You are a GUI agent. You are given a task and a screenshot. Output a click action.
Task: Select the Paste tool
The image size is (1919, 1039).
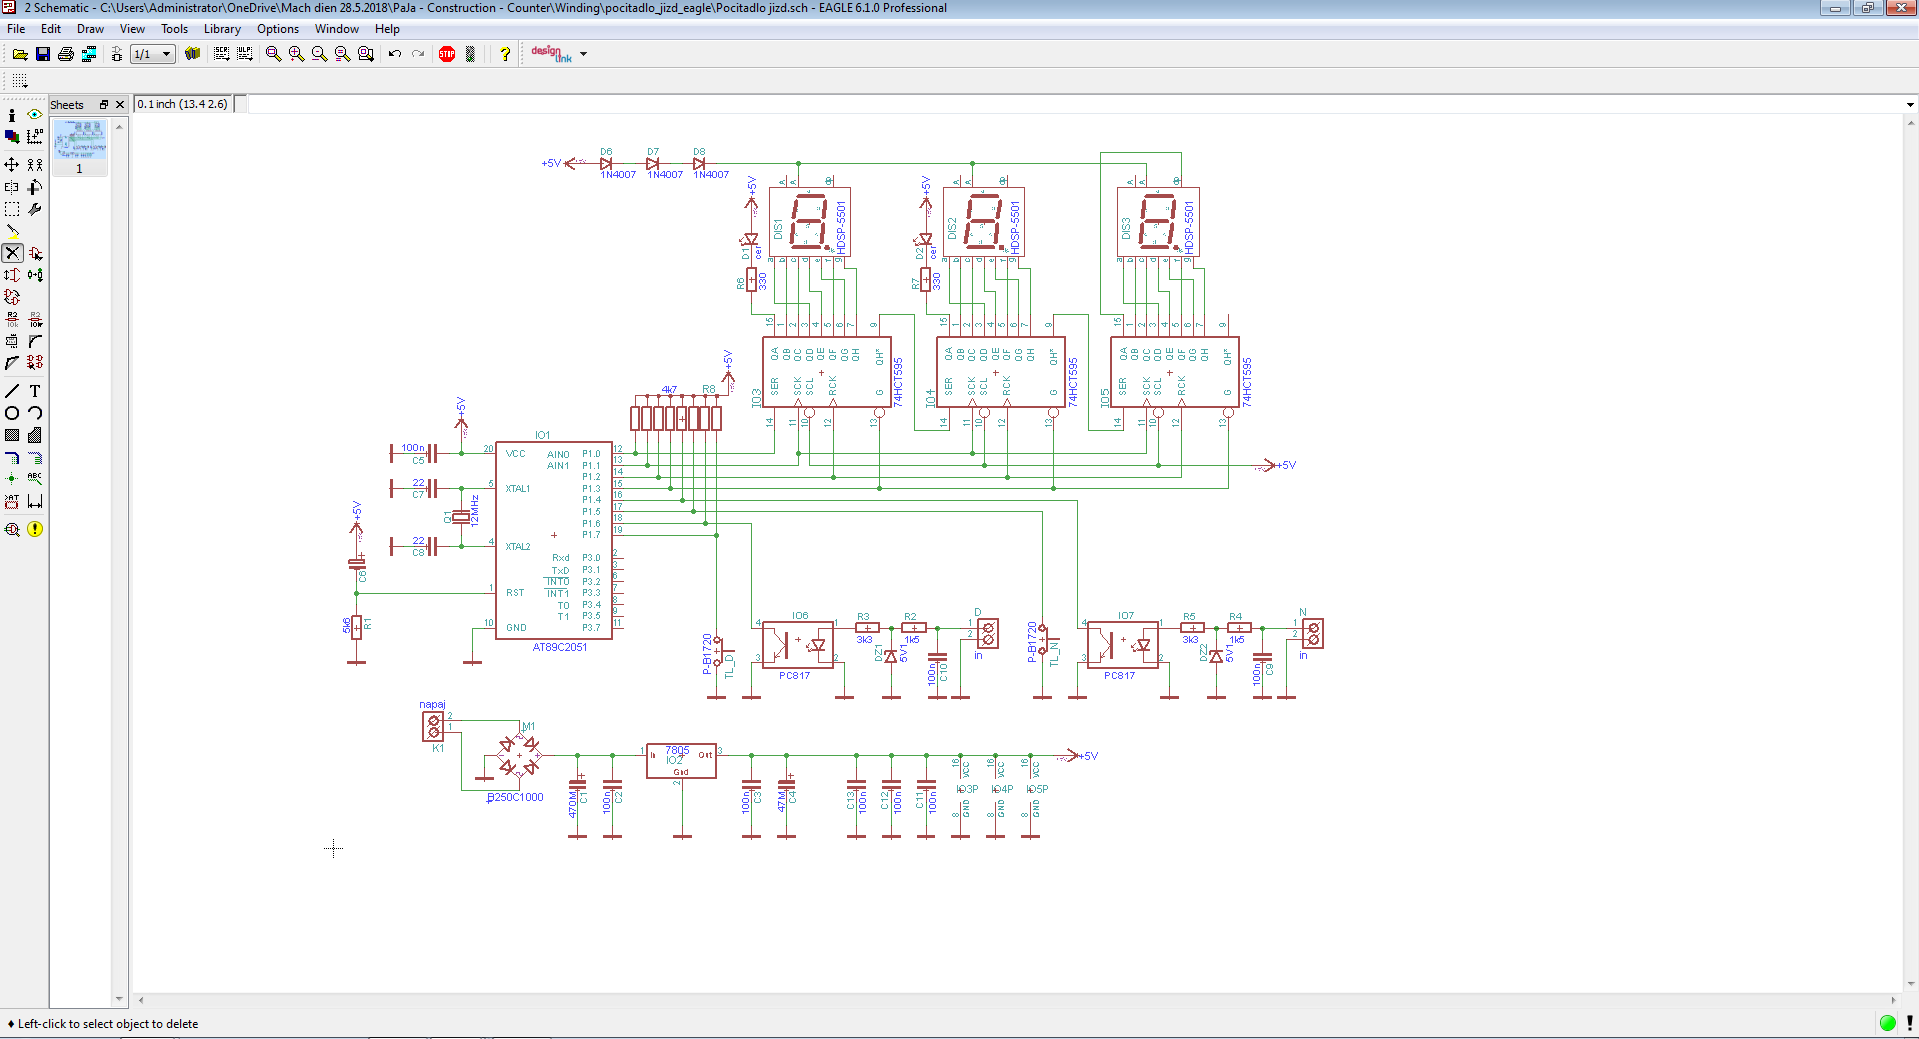[12, 231]
